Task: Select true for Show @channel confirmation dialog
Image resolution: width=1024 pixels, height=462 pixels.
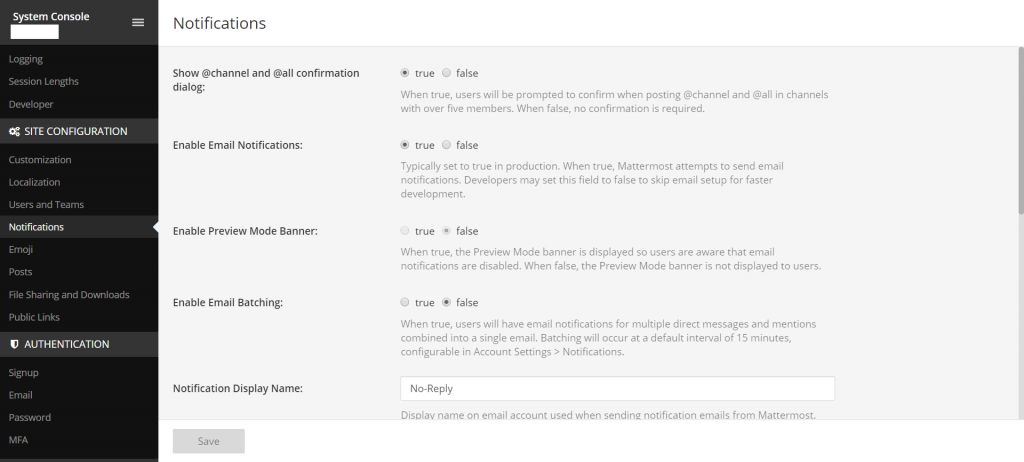Action: [404, 73]
